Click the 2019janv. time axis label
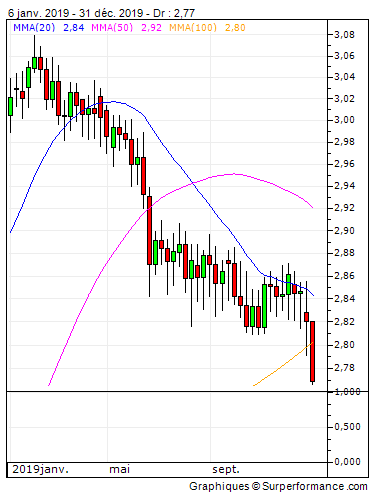The image size is (375, 495). 40,469
